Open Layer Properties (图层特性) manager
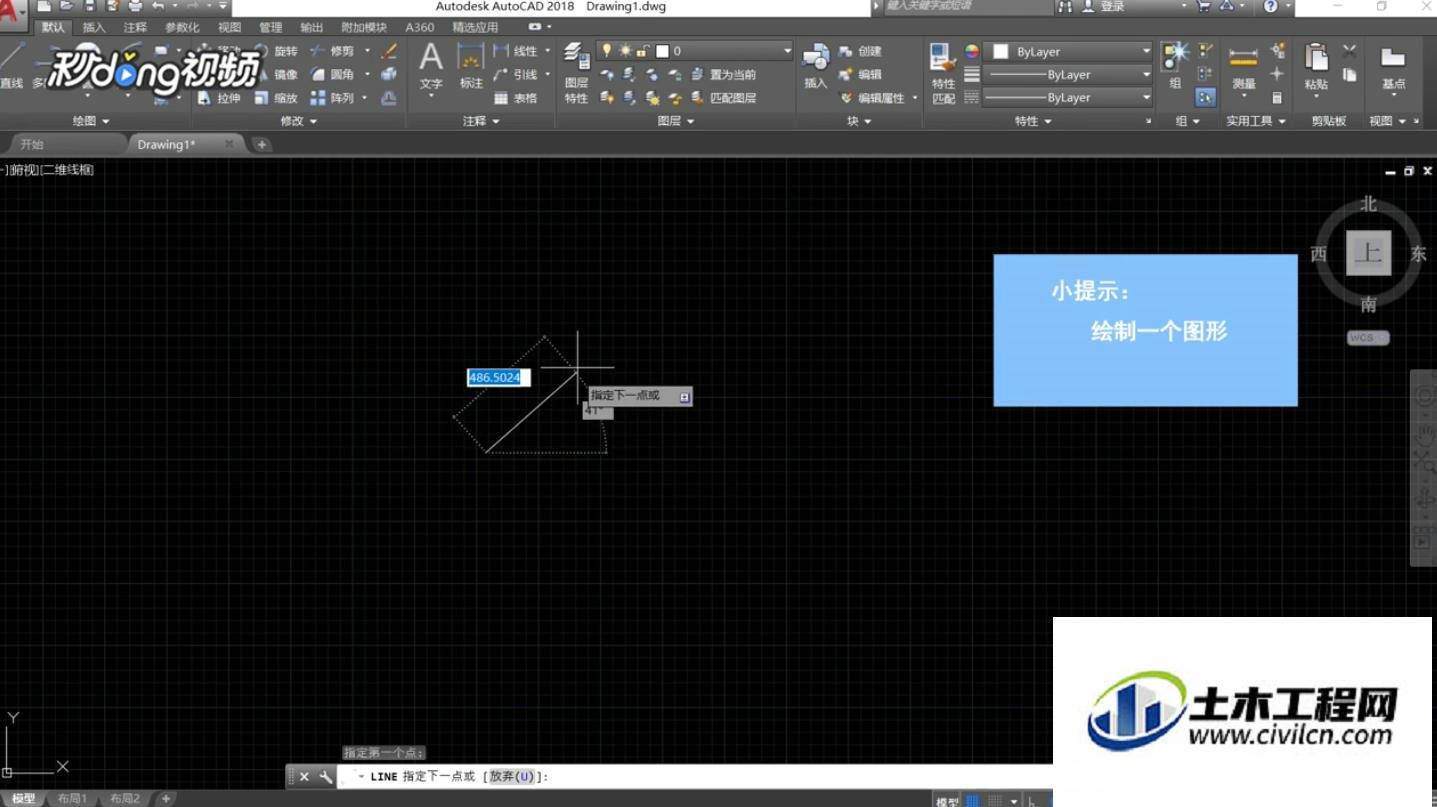The image size is (1437, 807). [576, 73]
